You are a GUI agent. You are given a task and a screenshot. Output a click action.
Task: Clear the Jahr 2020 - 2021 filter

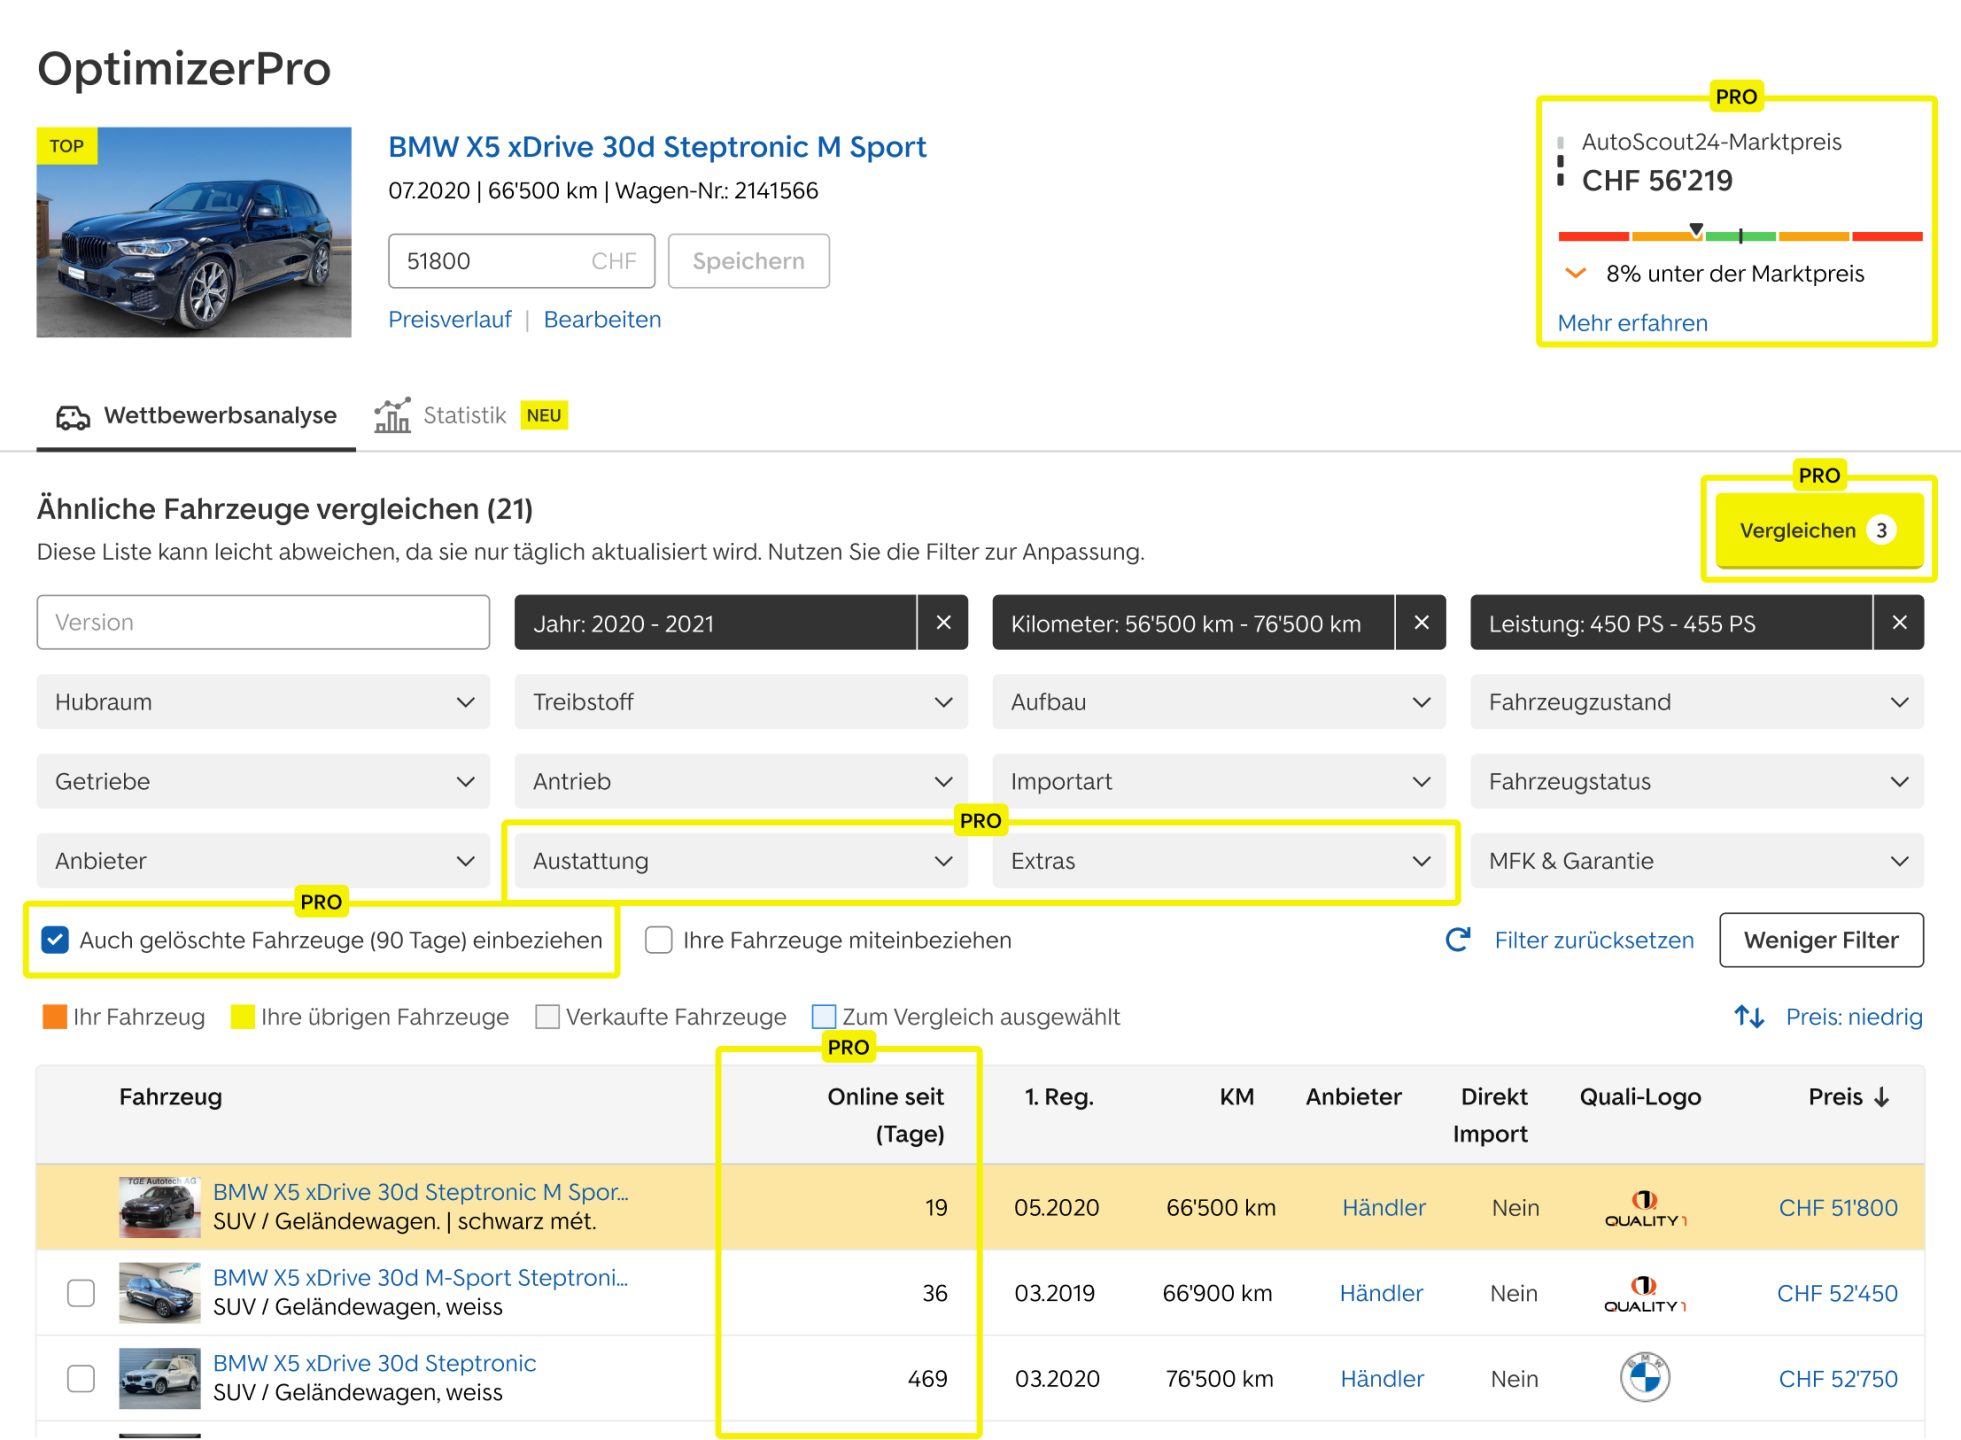pyautogui.click(x=943, y=623)
